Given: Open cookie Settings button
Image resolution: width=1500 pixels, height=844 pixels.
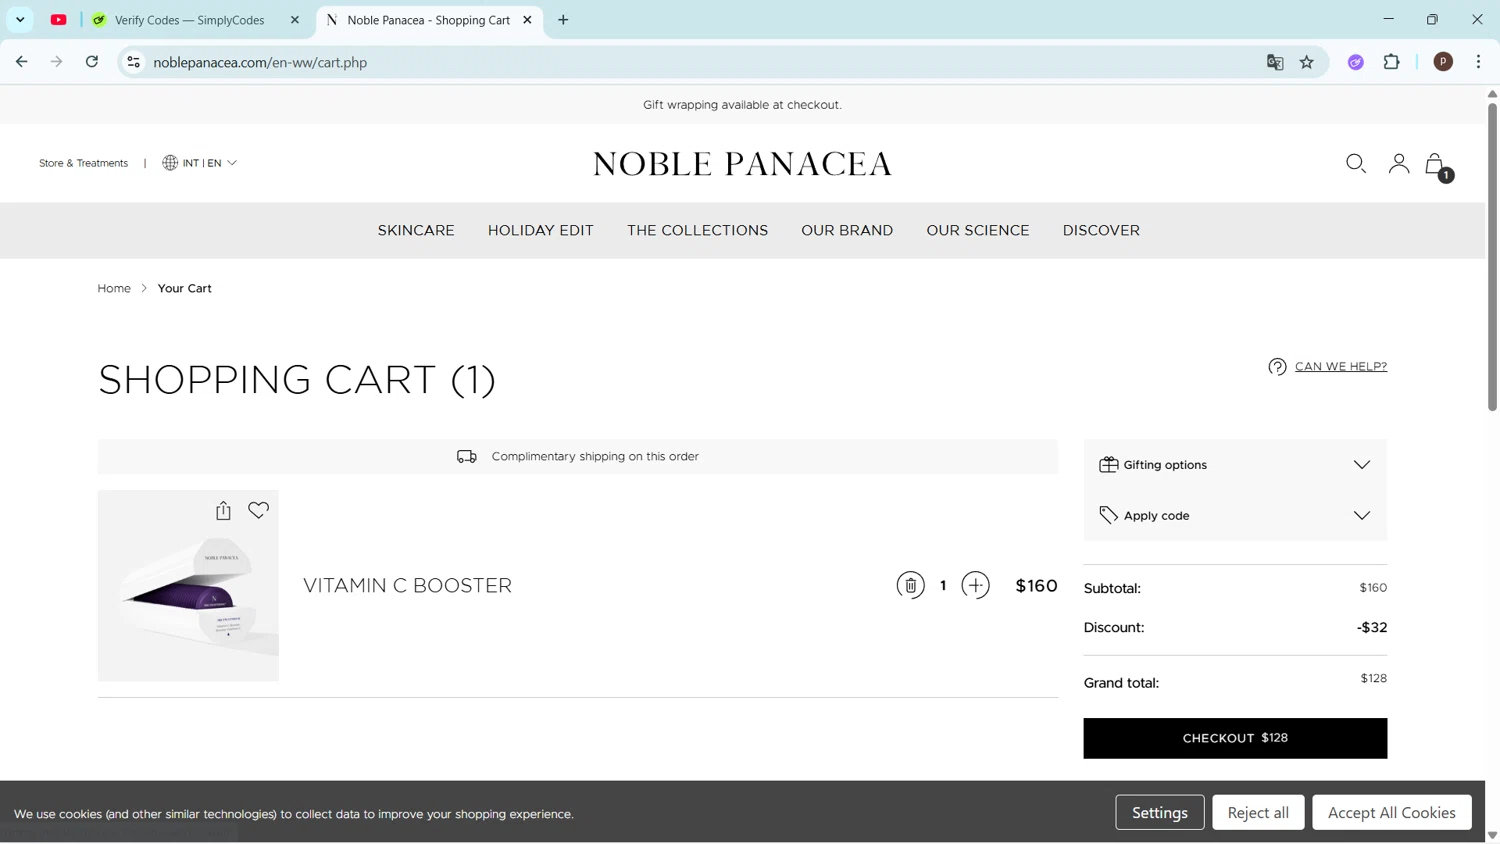Looking at the screenshot, I should [x=1160, y=813].
